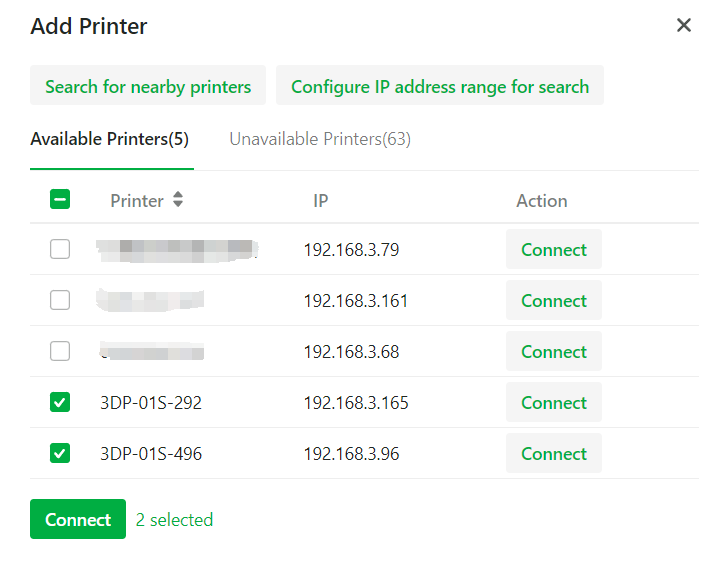This screenshot has width=715, height=567.
Task: Switch to Available Printers tab
Action: tap(110, 139)
